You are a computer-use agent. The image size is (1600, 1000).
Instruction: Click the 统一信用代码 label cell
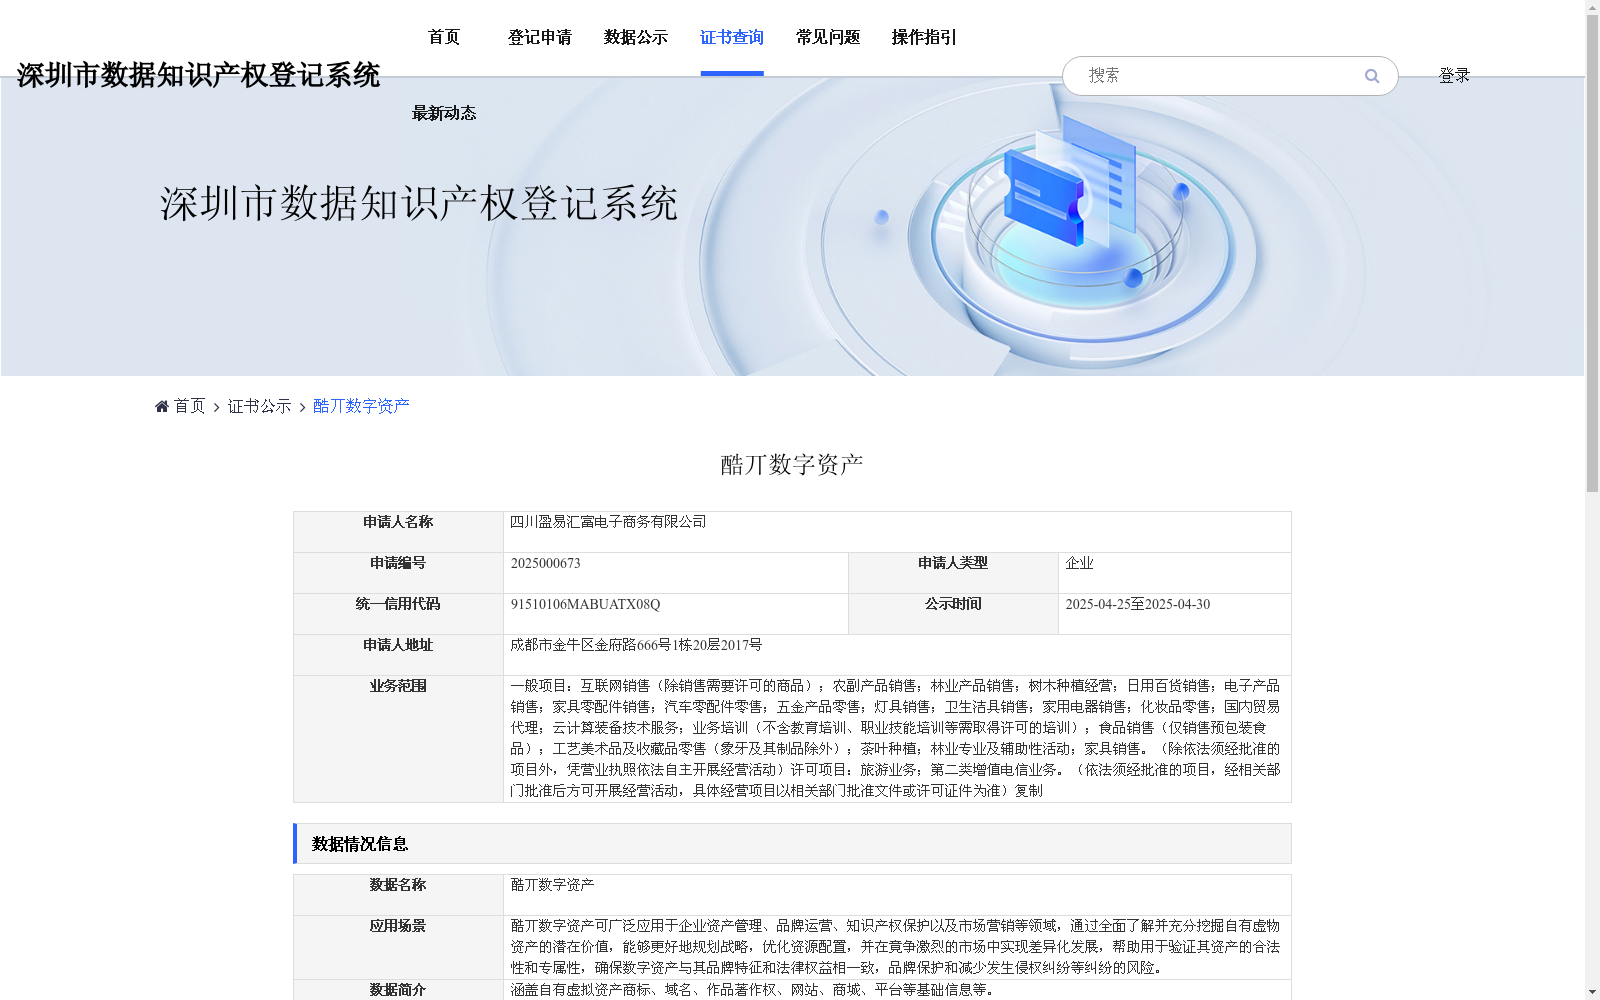click(398, 614)
